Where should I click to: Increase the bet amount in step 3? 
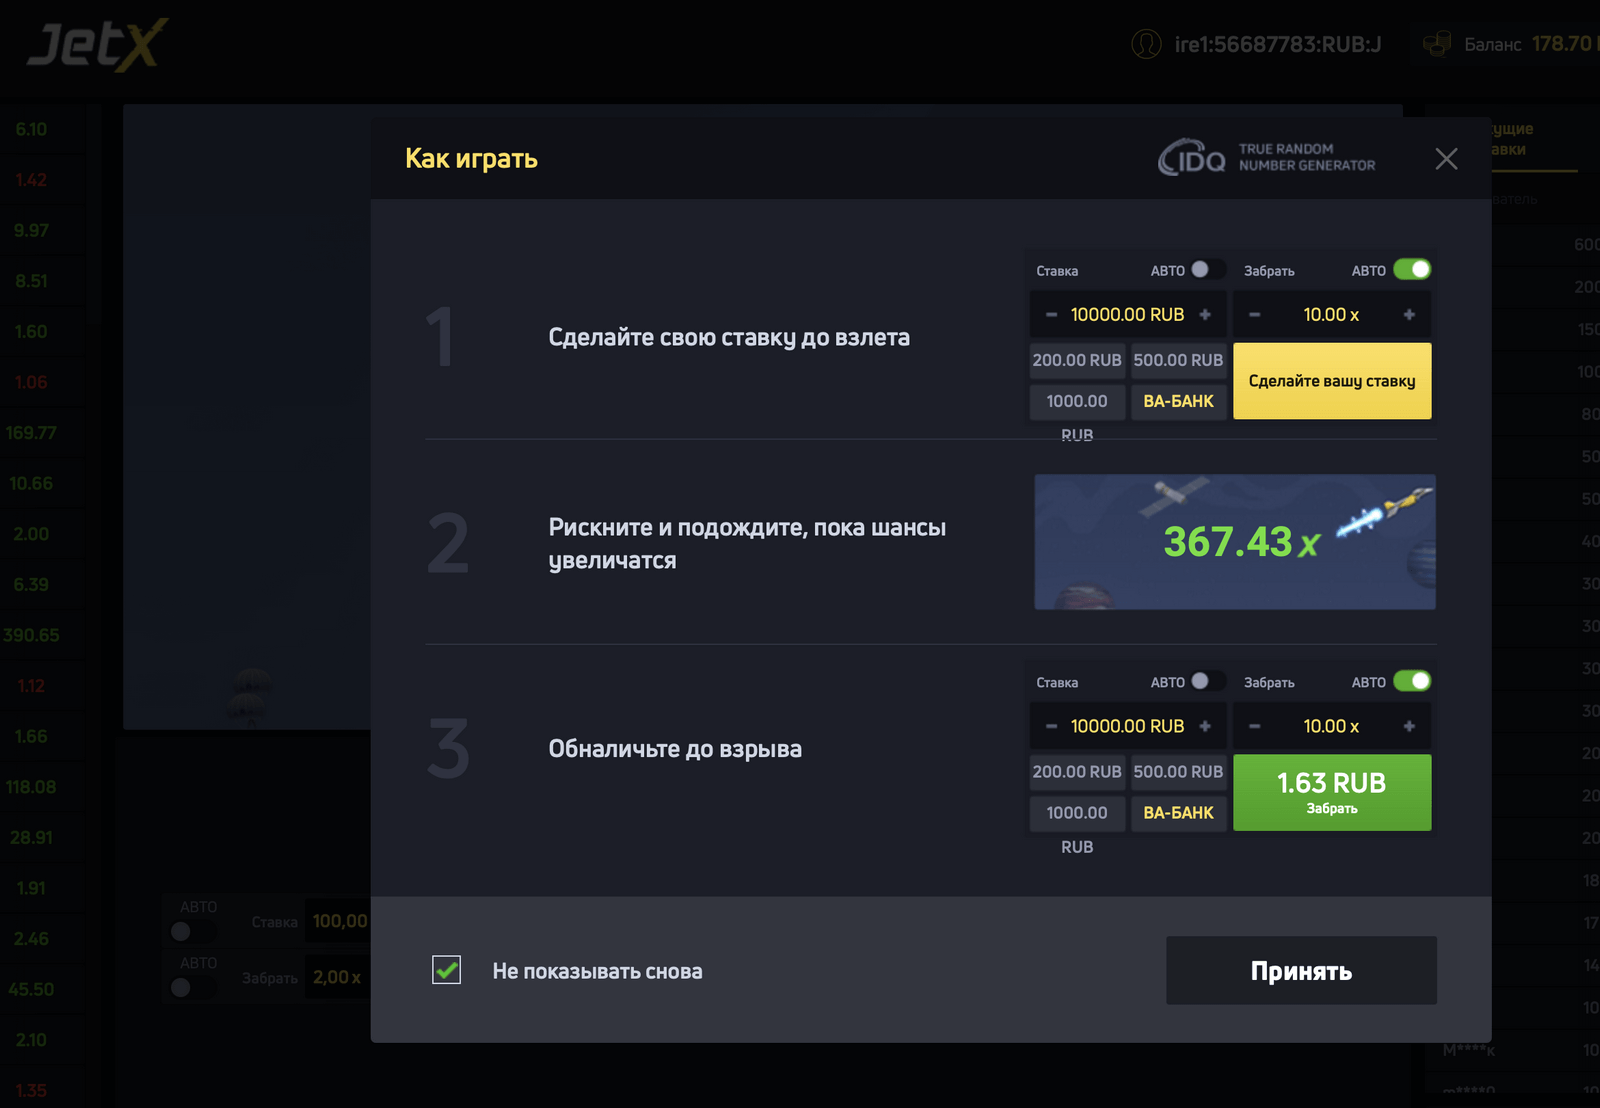pos(1205,727)
